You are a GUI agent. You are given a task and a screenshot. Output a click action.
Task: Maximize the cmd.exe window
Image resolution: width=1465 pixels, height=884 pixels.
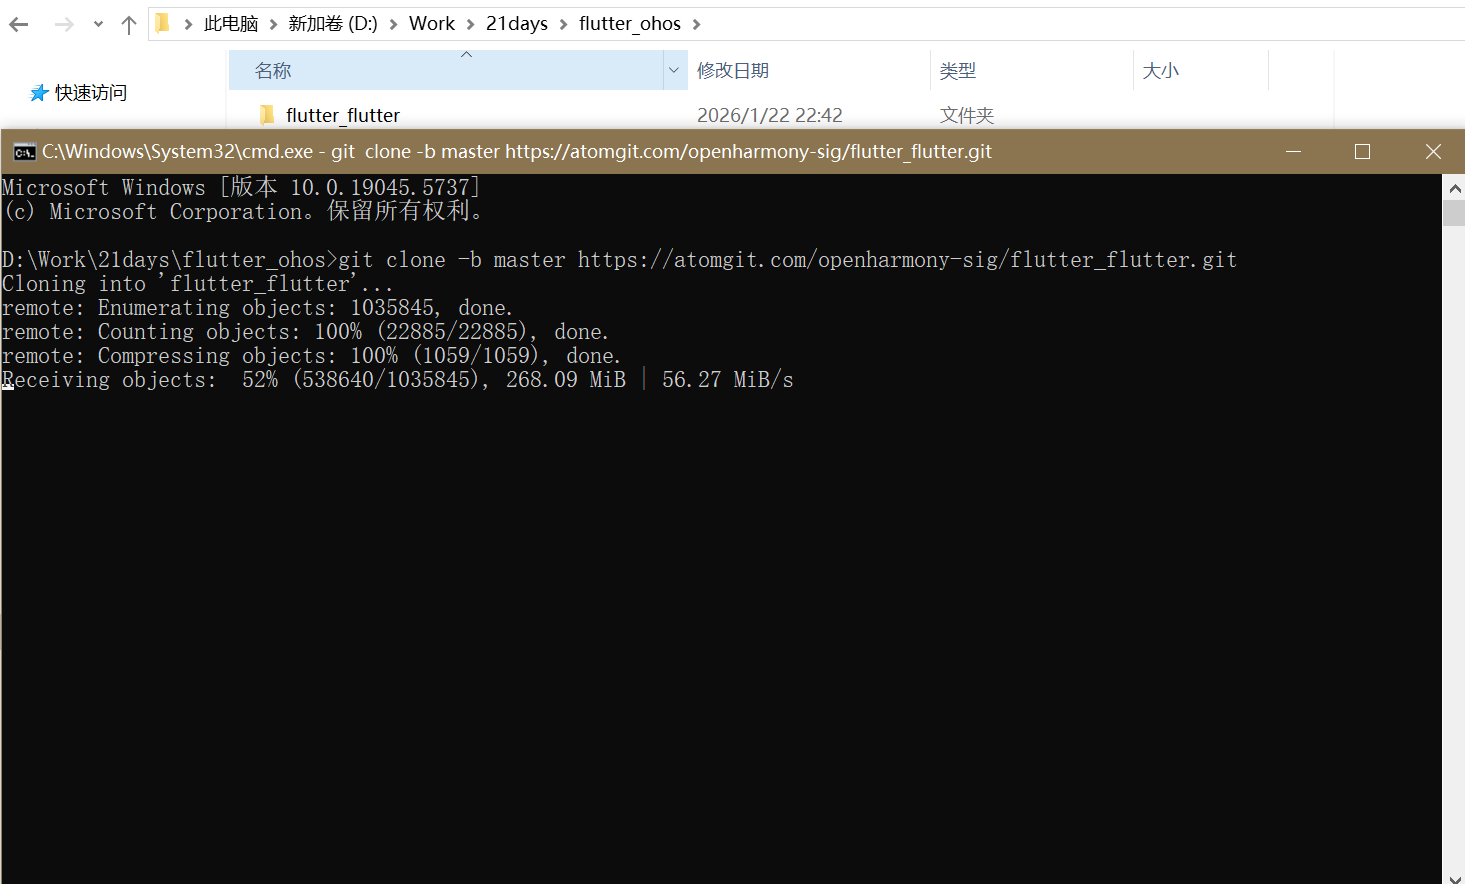pyautogui.click(x=1362, y=151)
